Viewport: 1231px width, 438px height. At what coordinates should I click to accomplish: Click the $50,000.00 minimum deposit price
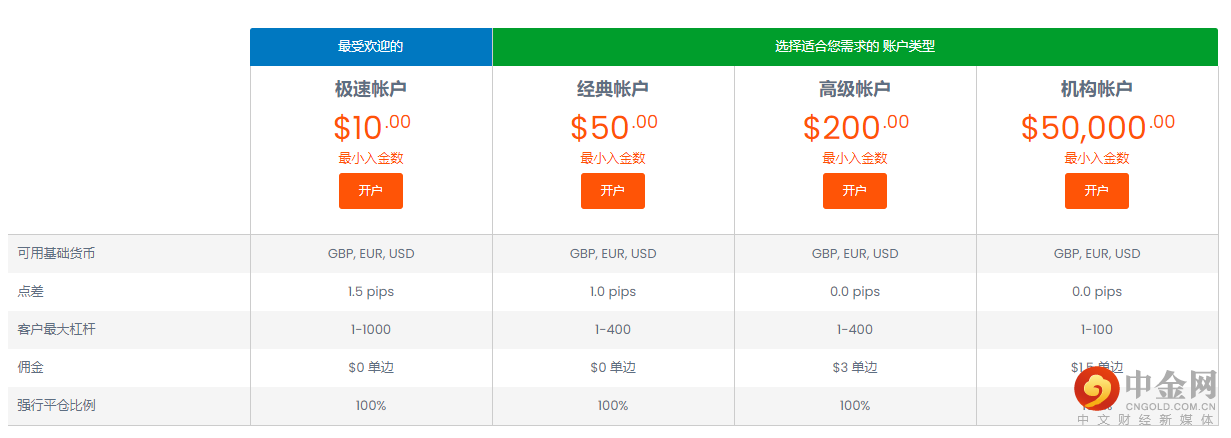click(x=1097, y=127)
